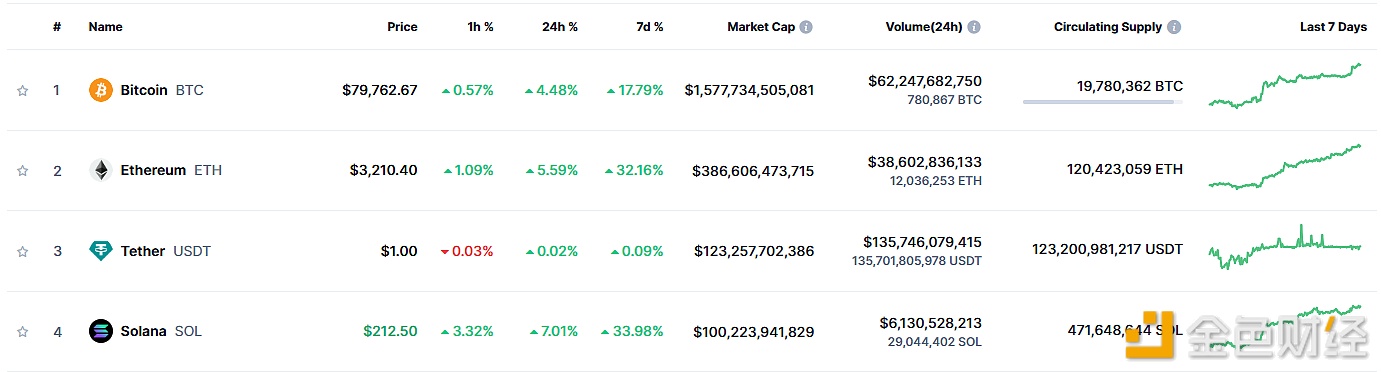Image resolution: width=1381 pixels, height=372 pixels.
Task: Star Bitcoin to add to watchlist
Action: coord(22,90)
